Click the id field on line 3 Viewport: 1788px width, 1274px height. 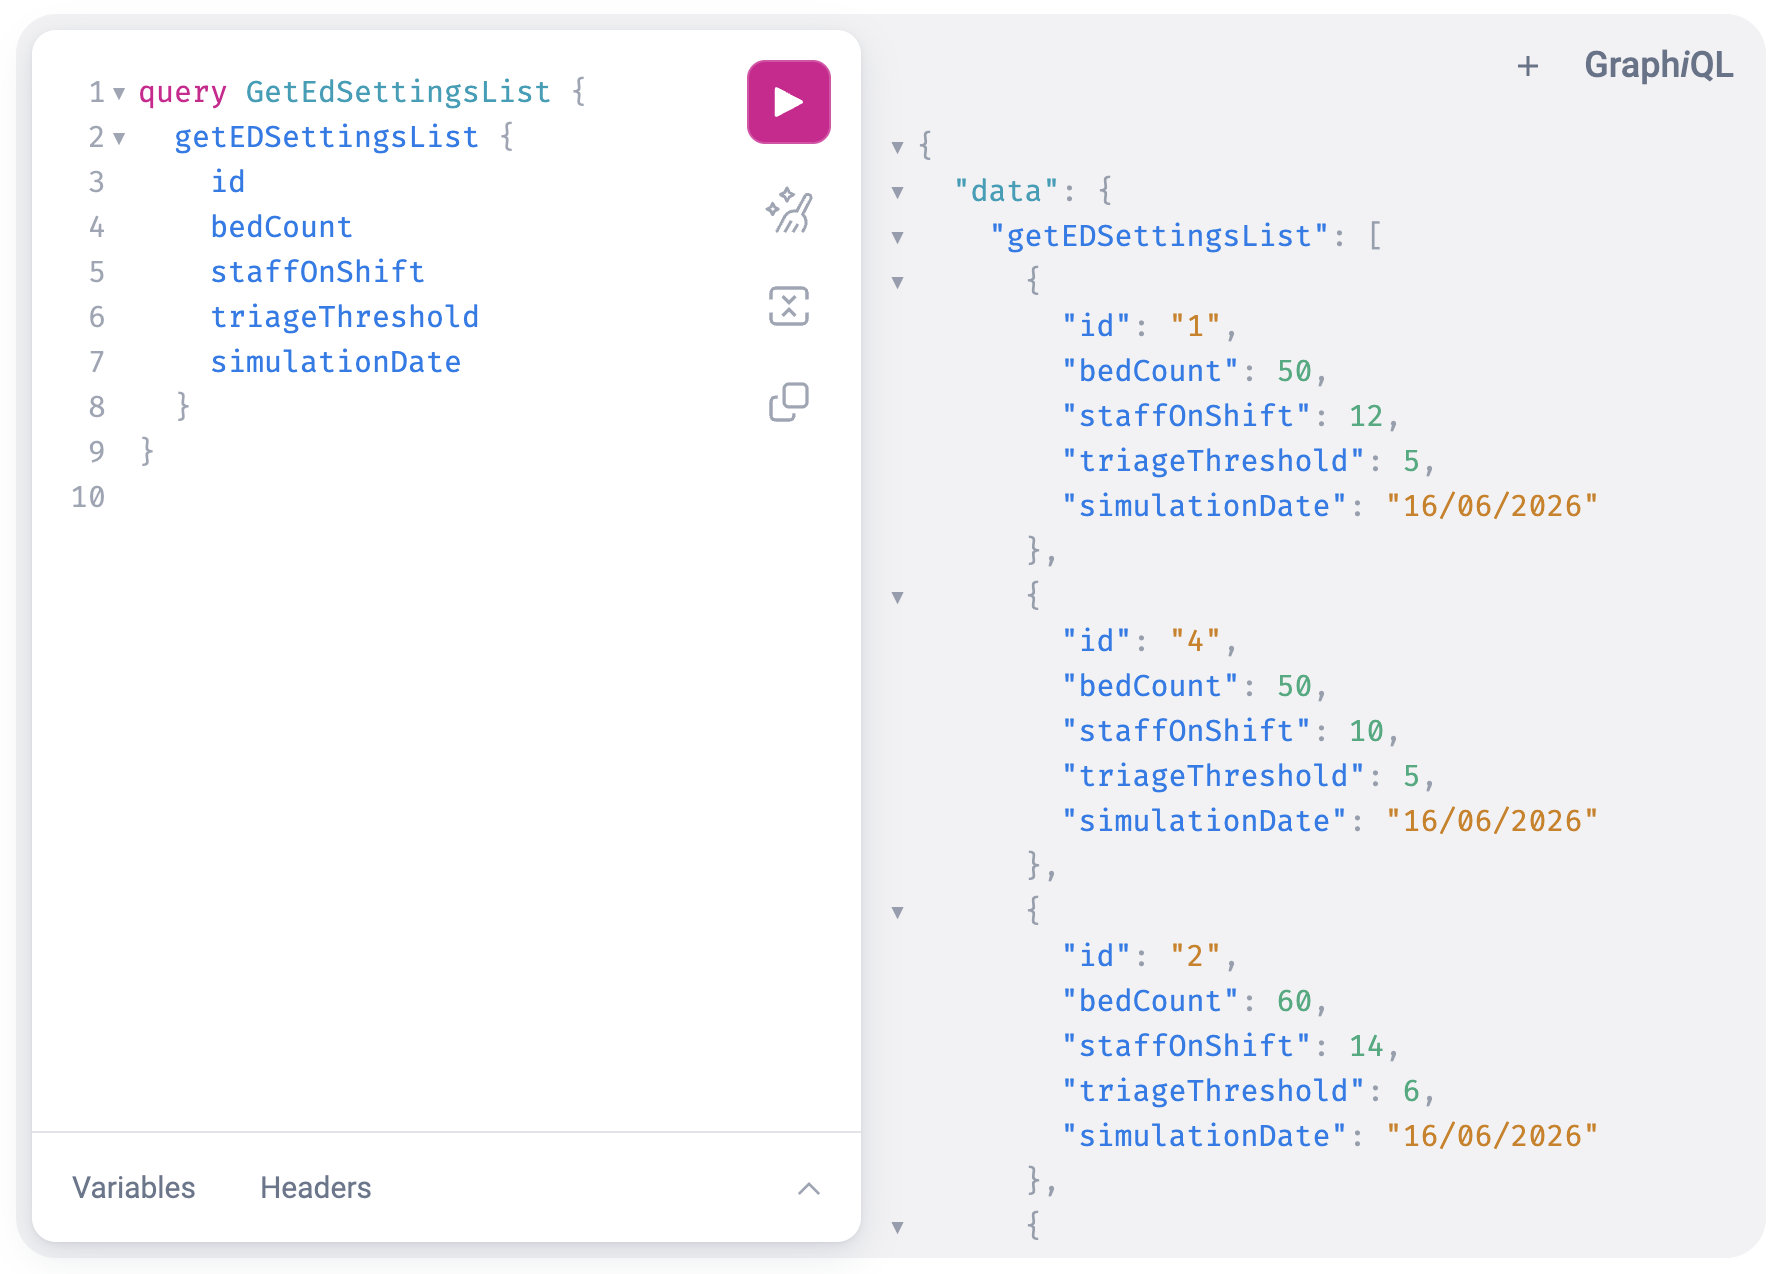coord(227,182)
